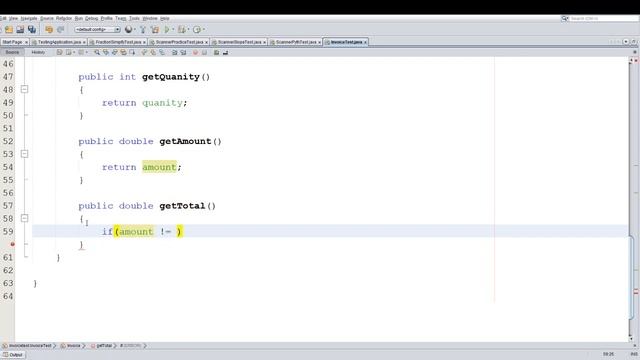Open the Navigate menu
The image size is (640, 360).
(29, 18)
